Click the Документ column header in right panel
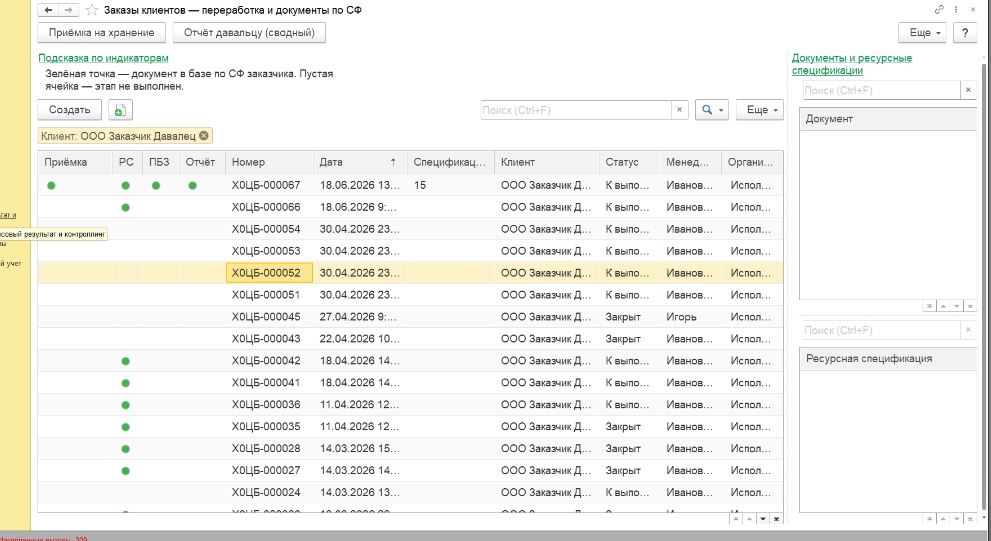 point(889,119)
